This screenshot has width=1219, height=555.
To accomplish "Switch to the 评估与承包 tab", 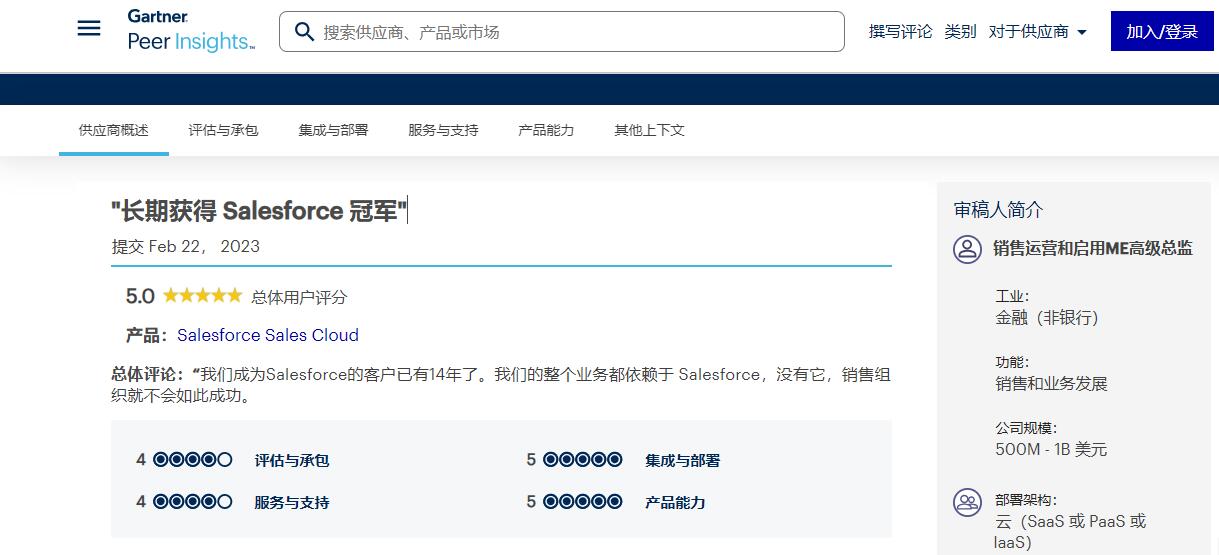I will pyautogui.click(x=223, y=130).
